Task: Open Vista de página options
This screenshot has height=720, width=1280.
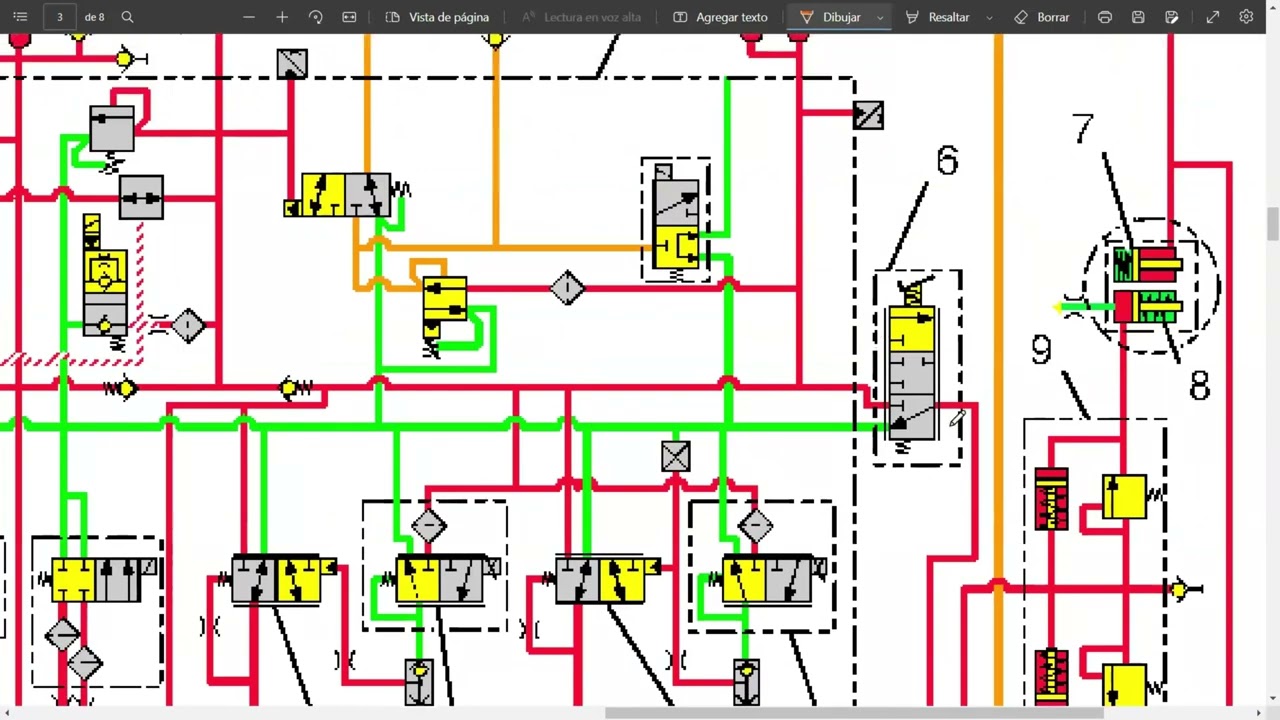Action: [x=437, y=17]
